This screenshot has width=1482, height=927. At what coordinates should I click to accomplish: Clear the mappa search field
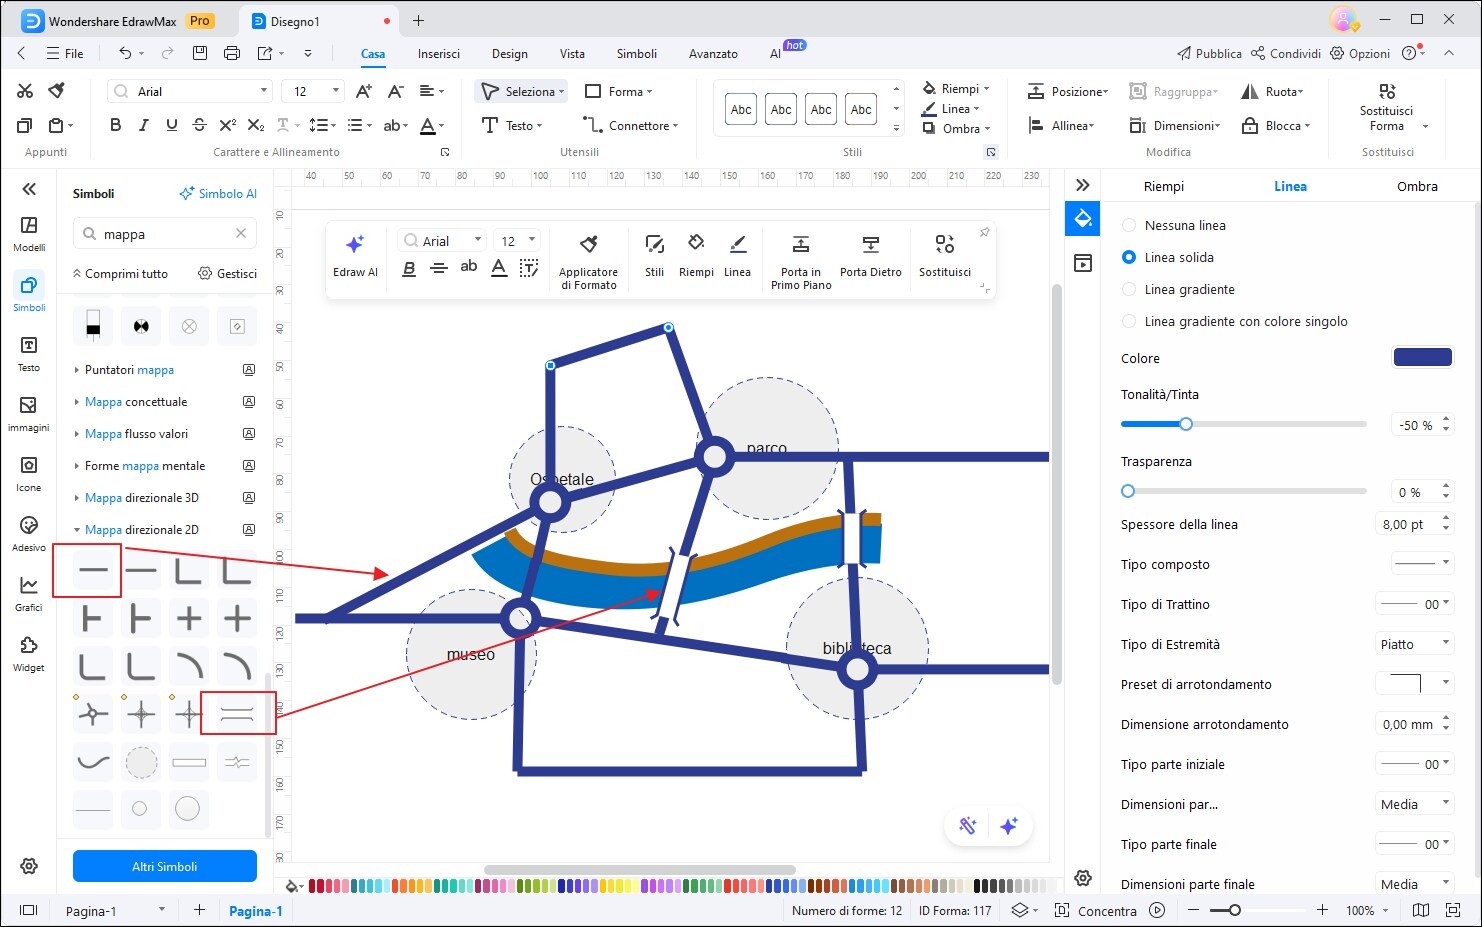(241, 233)
